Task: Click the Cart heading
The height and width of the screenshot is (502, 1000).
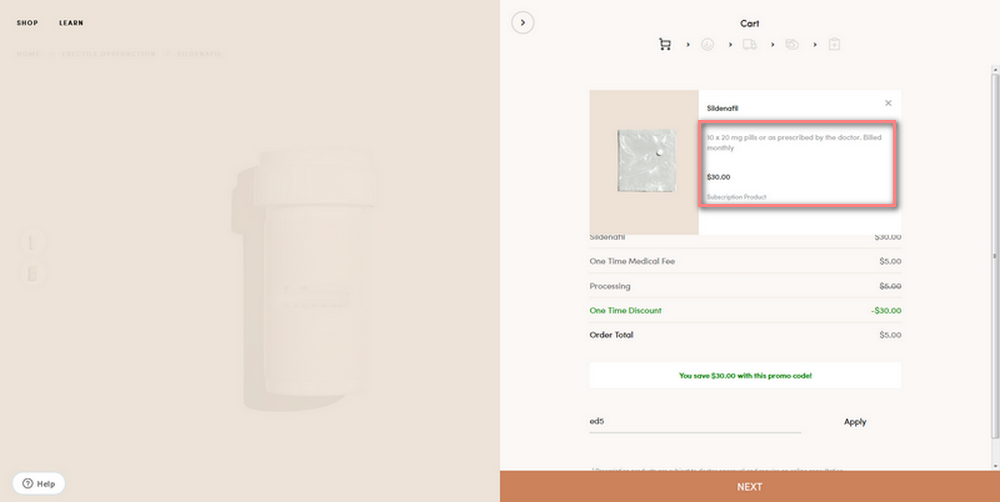Action: click(x=749, y=24)
